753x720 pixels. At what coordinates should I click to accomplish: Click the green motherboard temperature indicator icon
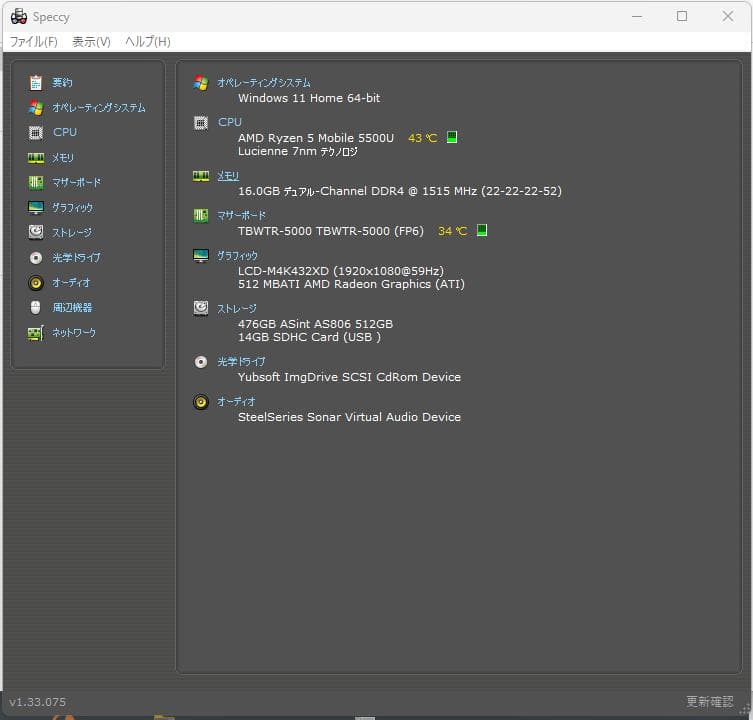482,231
